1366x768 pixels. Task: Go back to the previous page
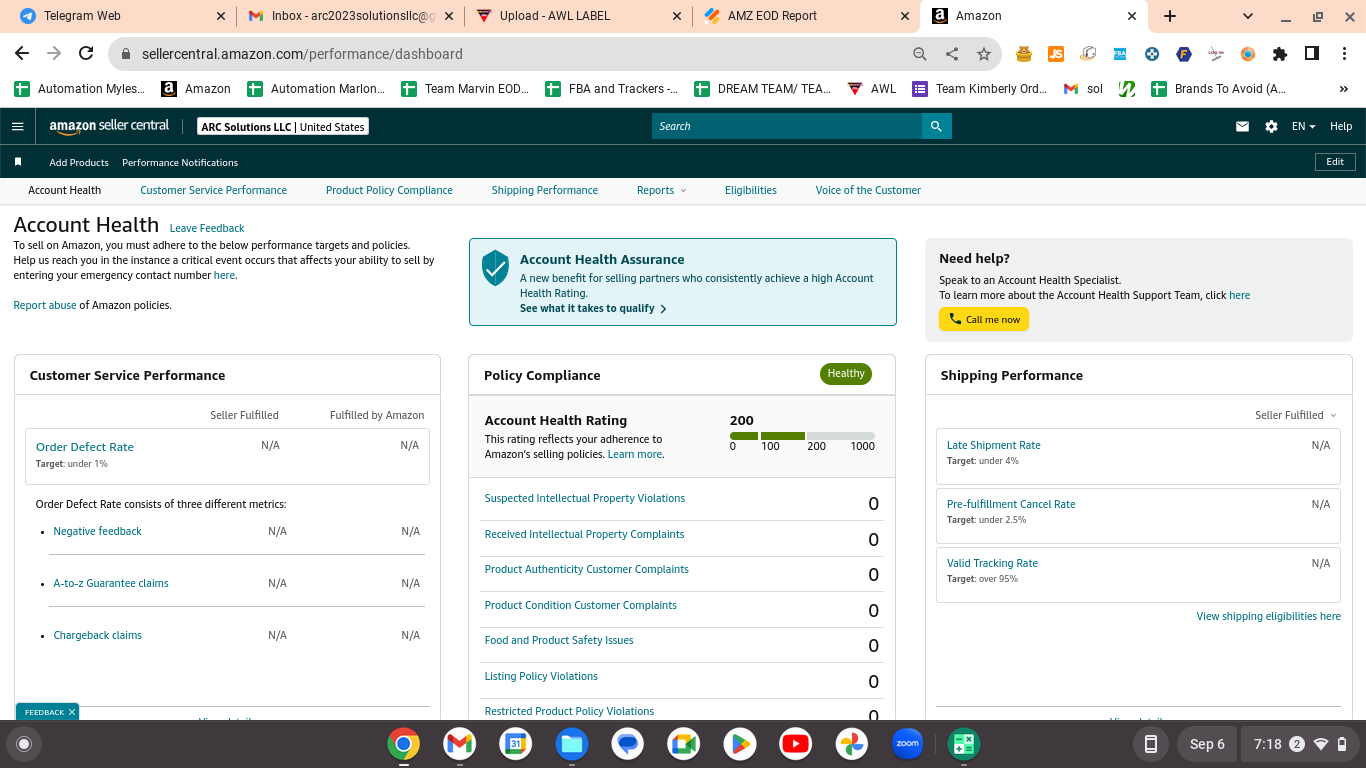(x=22, y=54)
